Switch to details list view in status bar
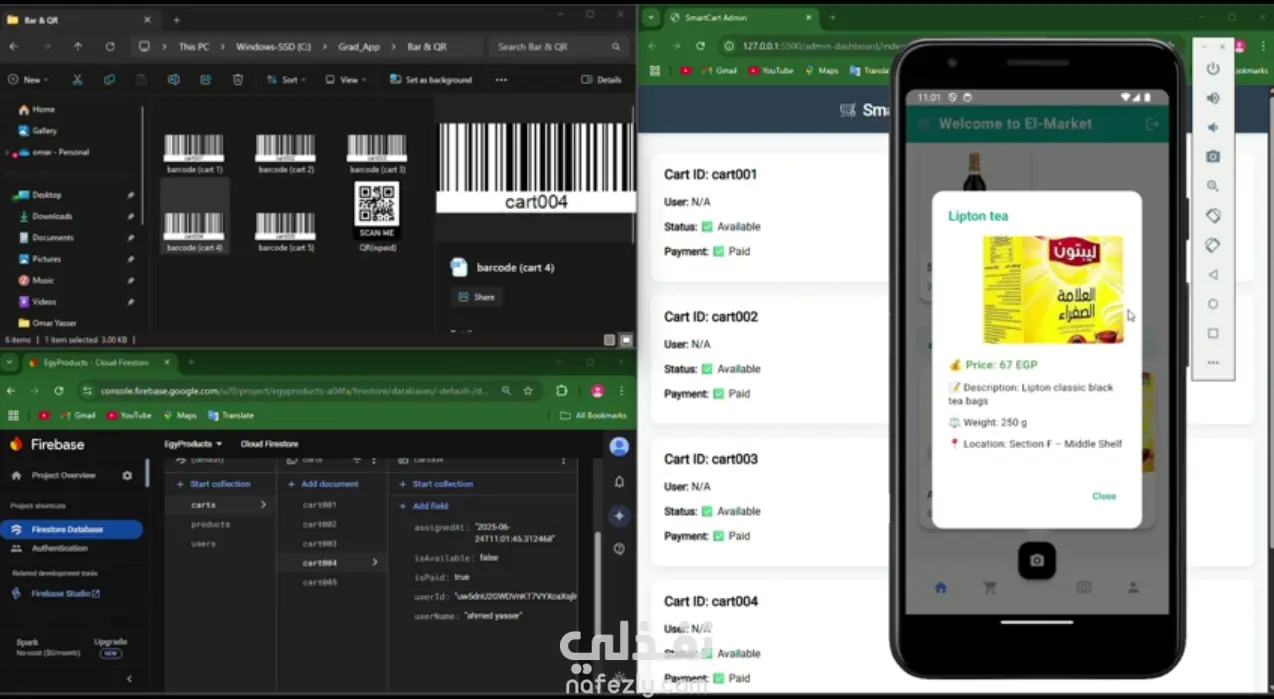Viewport: 1274px width, 699px height. tap(610, 340)
